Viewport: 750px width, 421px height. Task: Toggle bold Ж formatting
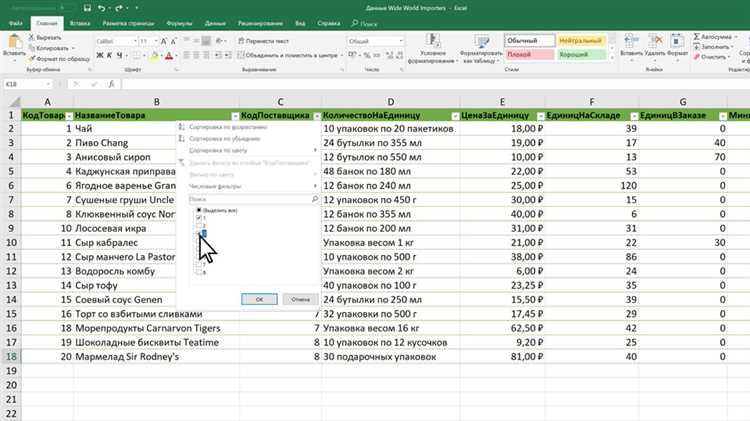(99, 55)
